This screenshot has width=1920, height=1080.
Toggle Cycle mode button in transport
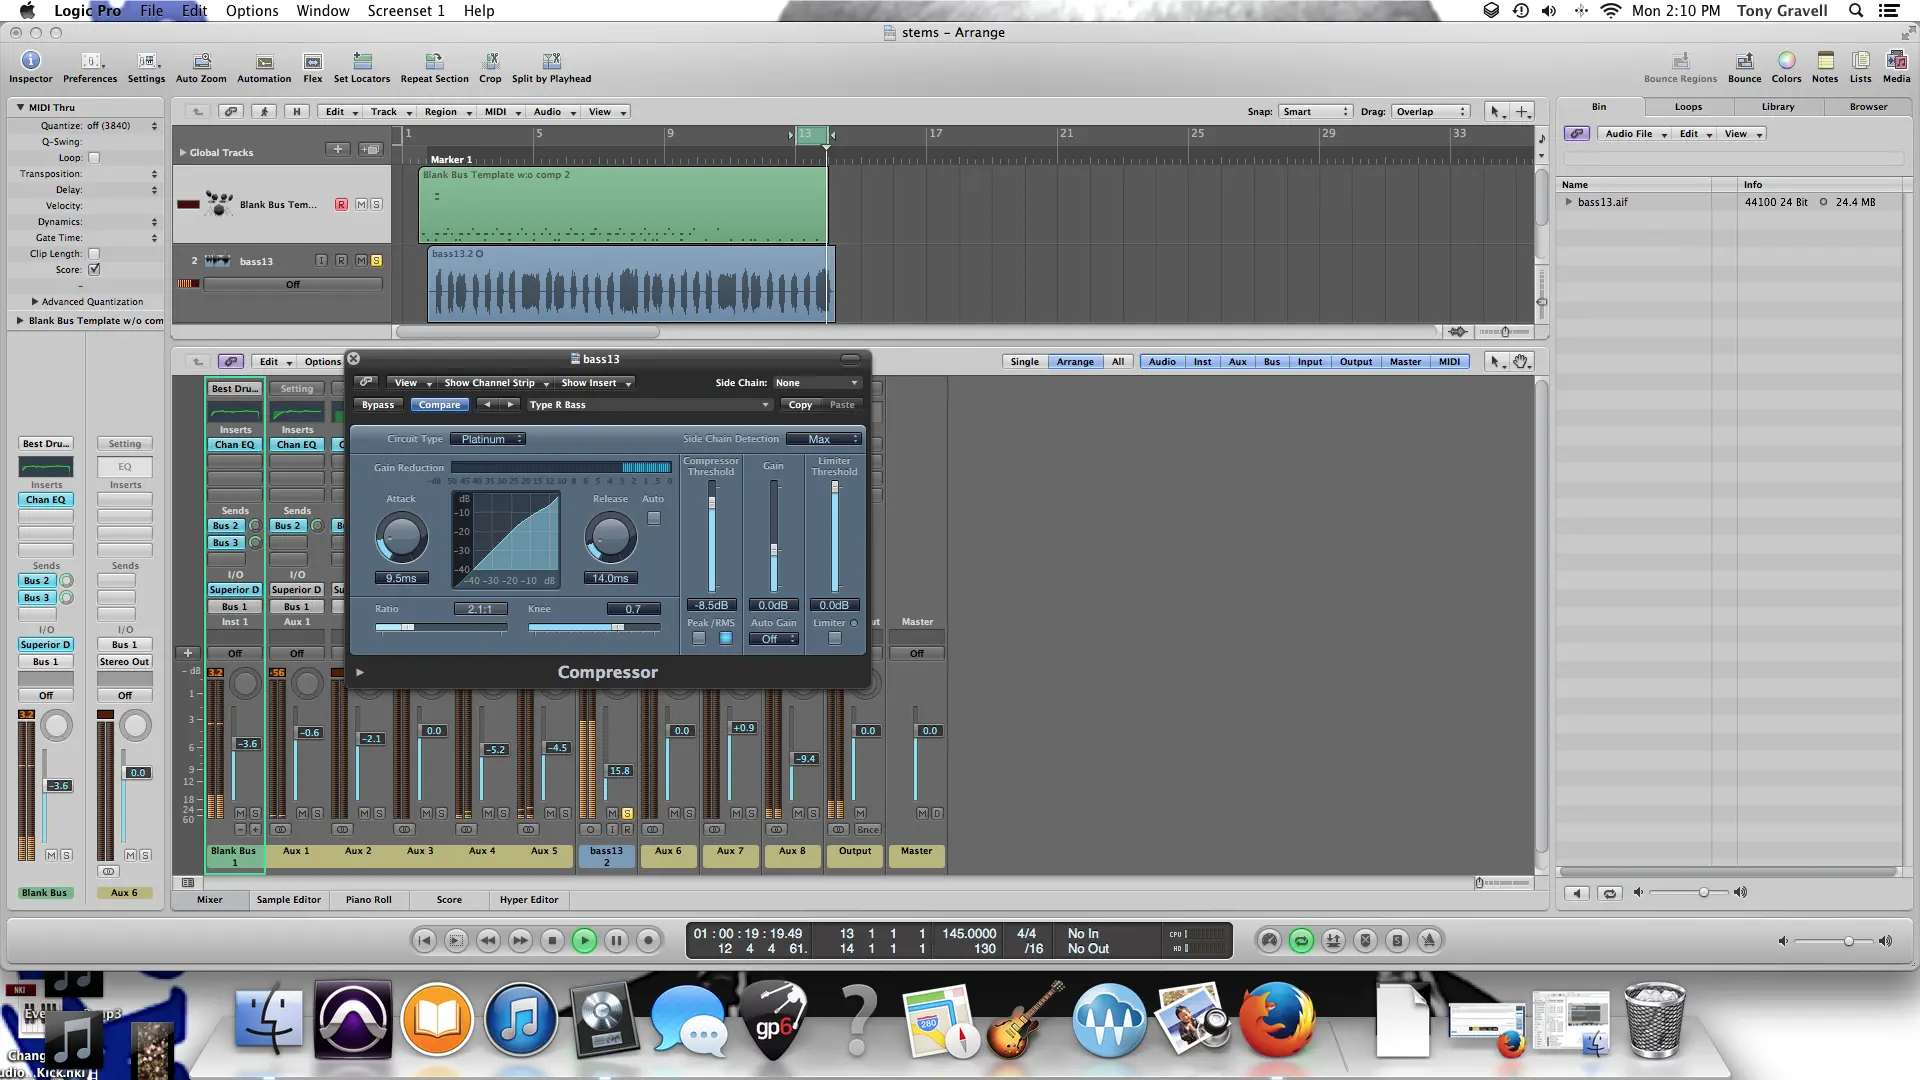[1301, 940]
